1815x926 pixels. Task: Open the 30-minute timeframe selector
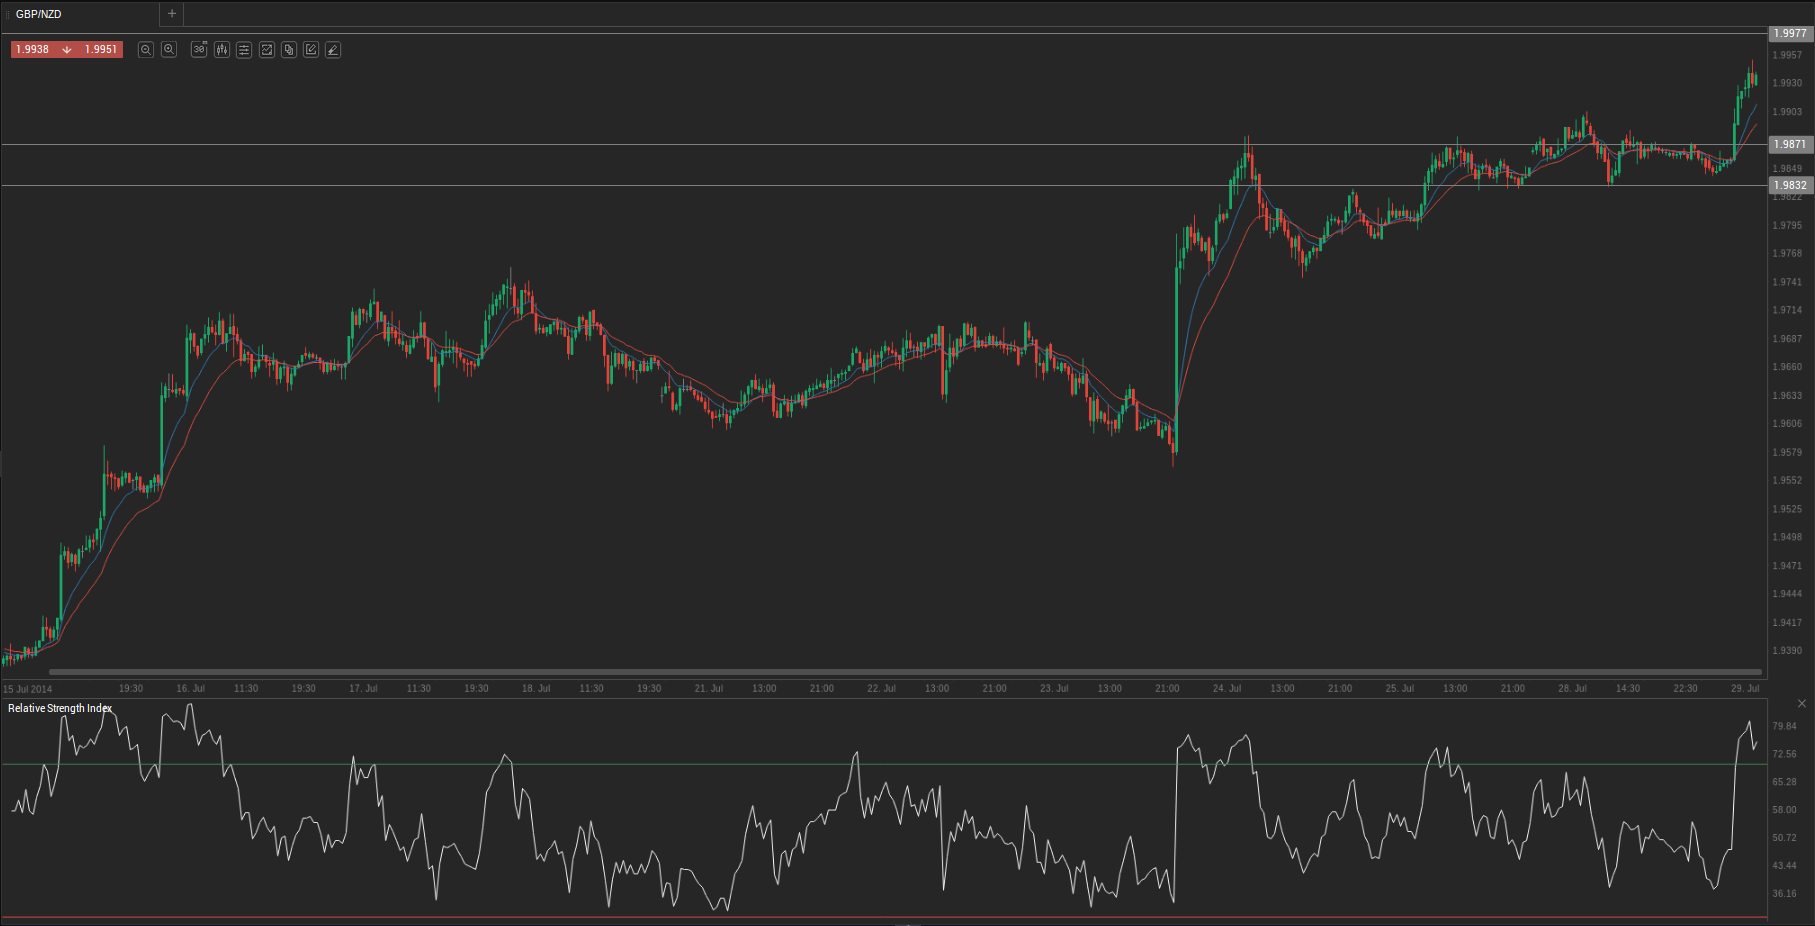tap(199, 49)
